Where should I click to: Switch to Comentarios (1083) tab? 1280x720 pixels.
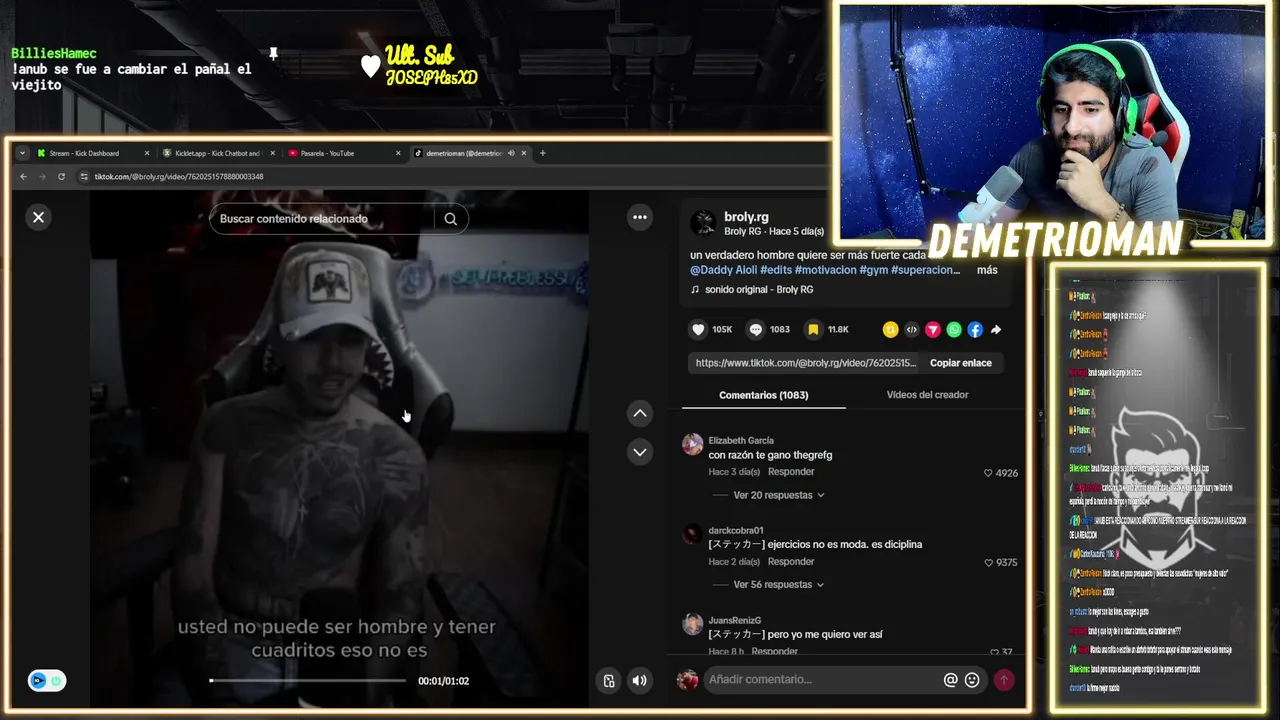pos(763,395)
